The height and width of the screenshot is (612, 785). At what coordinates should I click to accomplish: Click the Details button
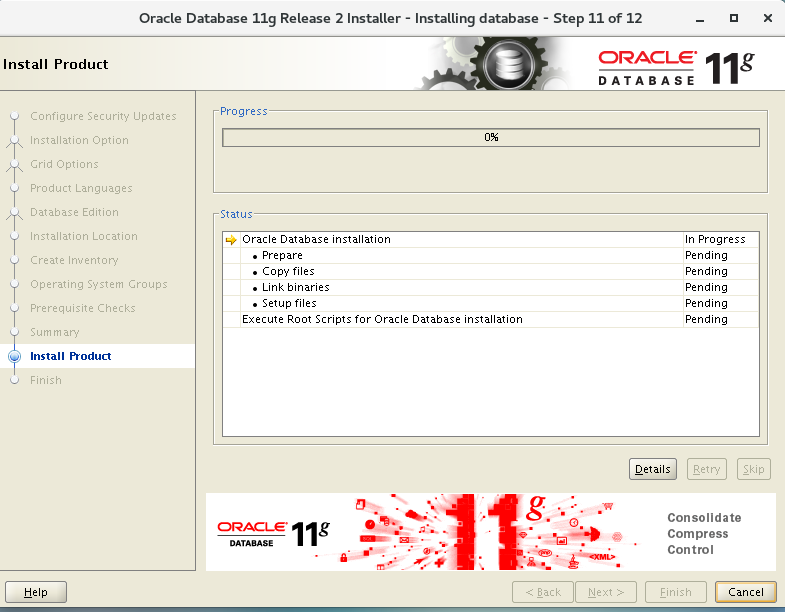click(x=652, y=469)
